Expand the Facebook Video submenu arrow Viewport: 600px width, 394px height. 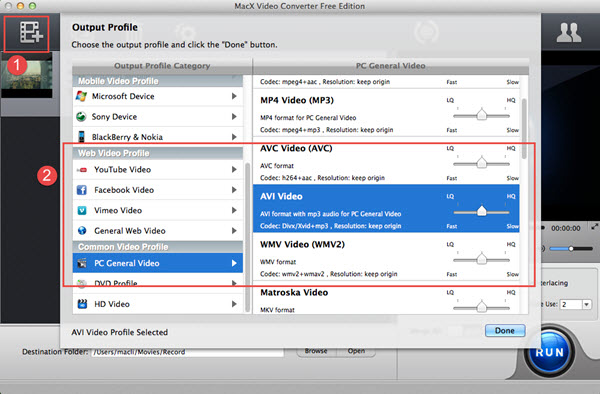(234, 190)
